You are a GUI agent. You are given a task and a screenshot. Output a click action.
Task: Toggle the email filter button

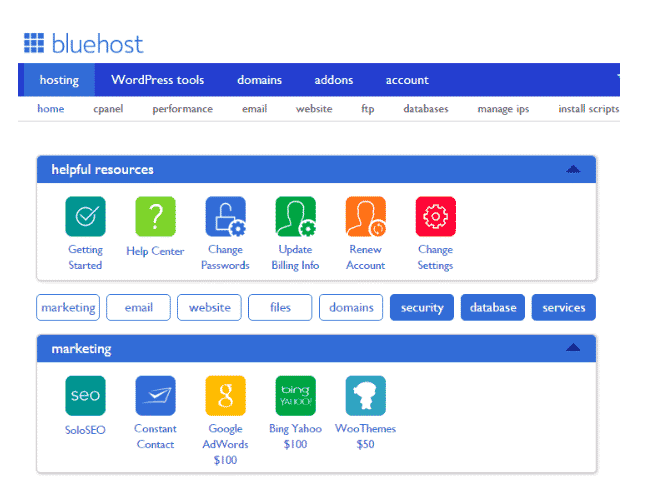(x=139, y=308)
